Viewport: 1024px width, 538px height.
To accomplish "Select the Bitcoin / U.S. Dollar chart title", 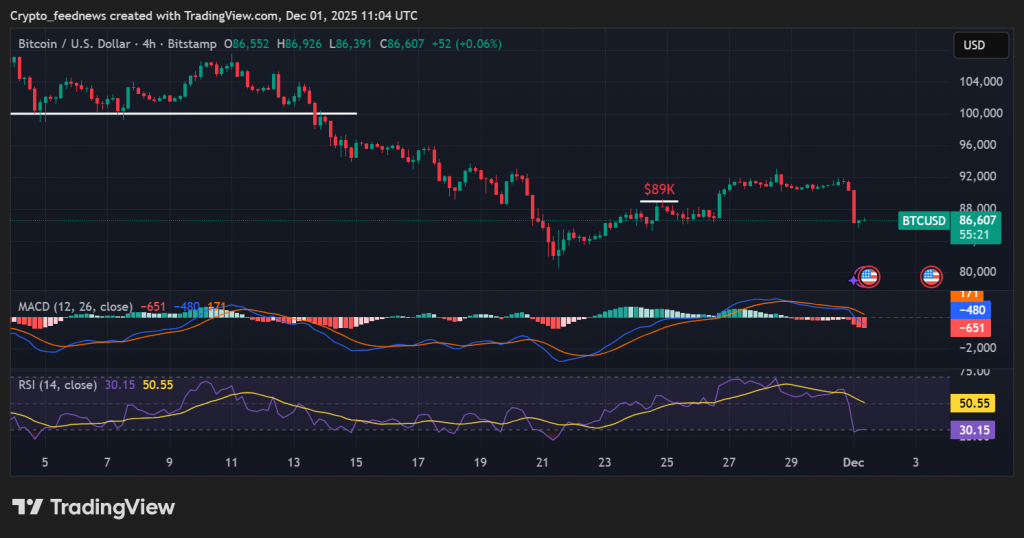I will point(118,44).
